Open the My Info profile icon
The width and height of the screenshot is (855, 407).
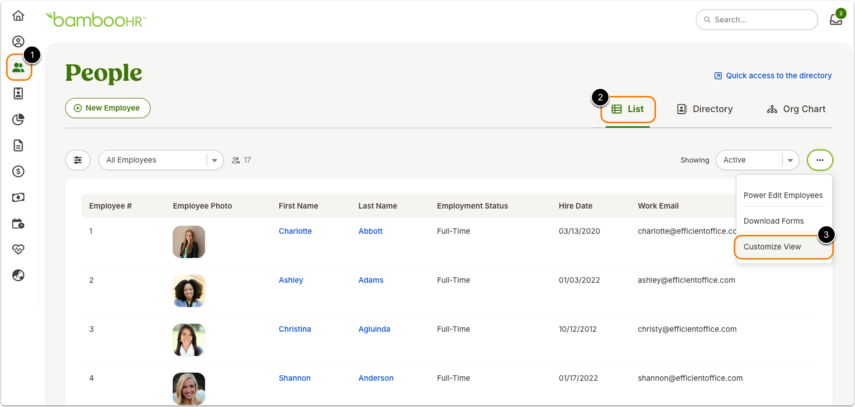point(18,41)
